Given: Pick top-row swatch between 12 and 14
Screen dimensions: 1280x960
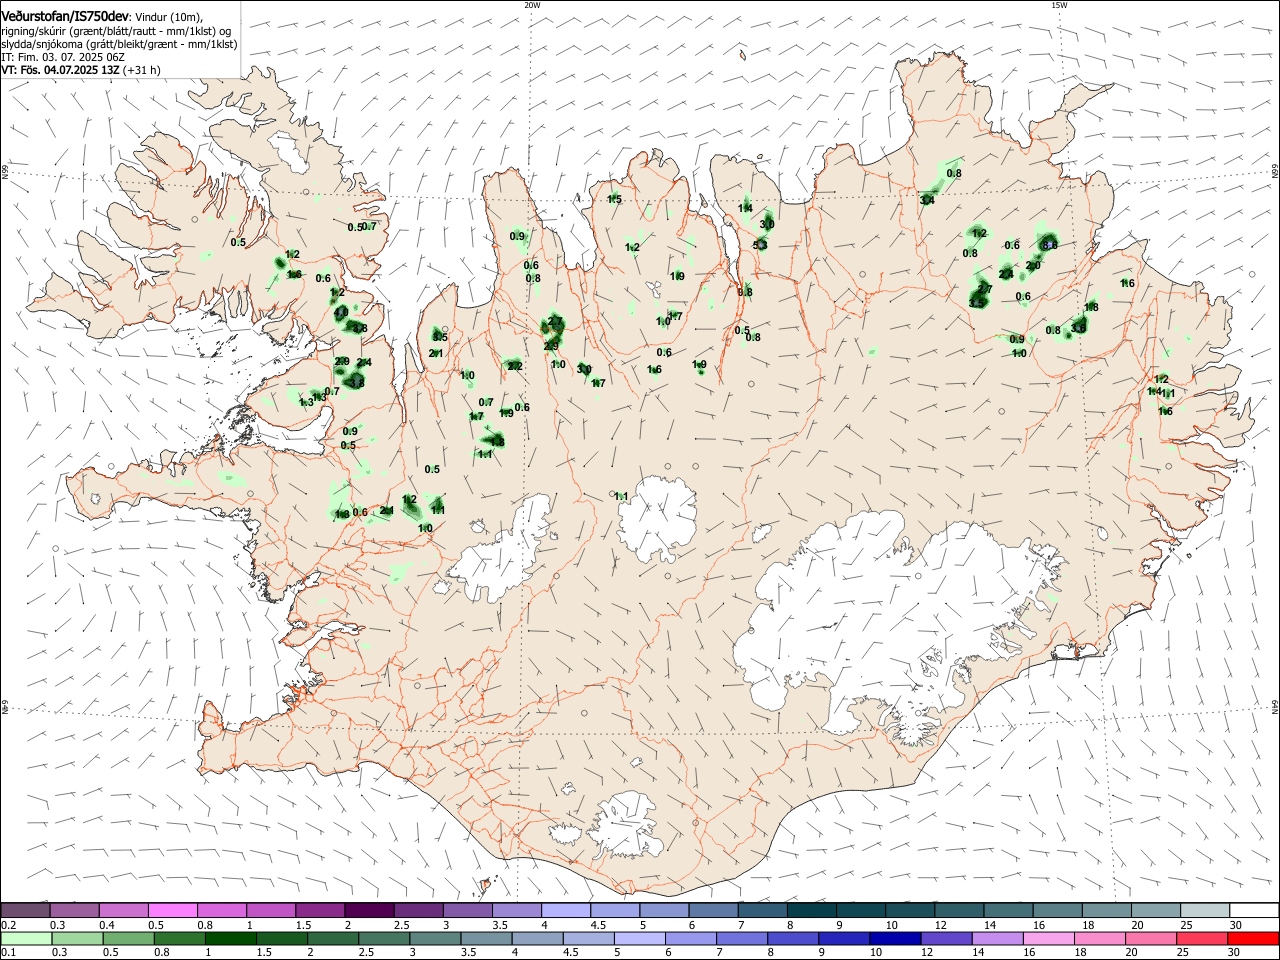Looking at the screenshot, I should [x=959, y=911].
